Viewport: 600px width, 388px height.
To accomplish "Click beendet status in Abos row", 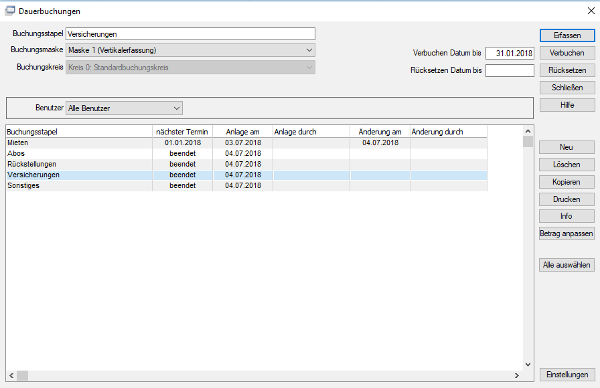I will coord(183,153).
